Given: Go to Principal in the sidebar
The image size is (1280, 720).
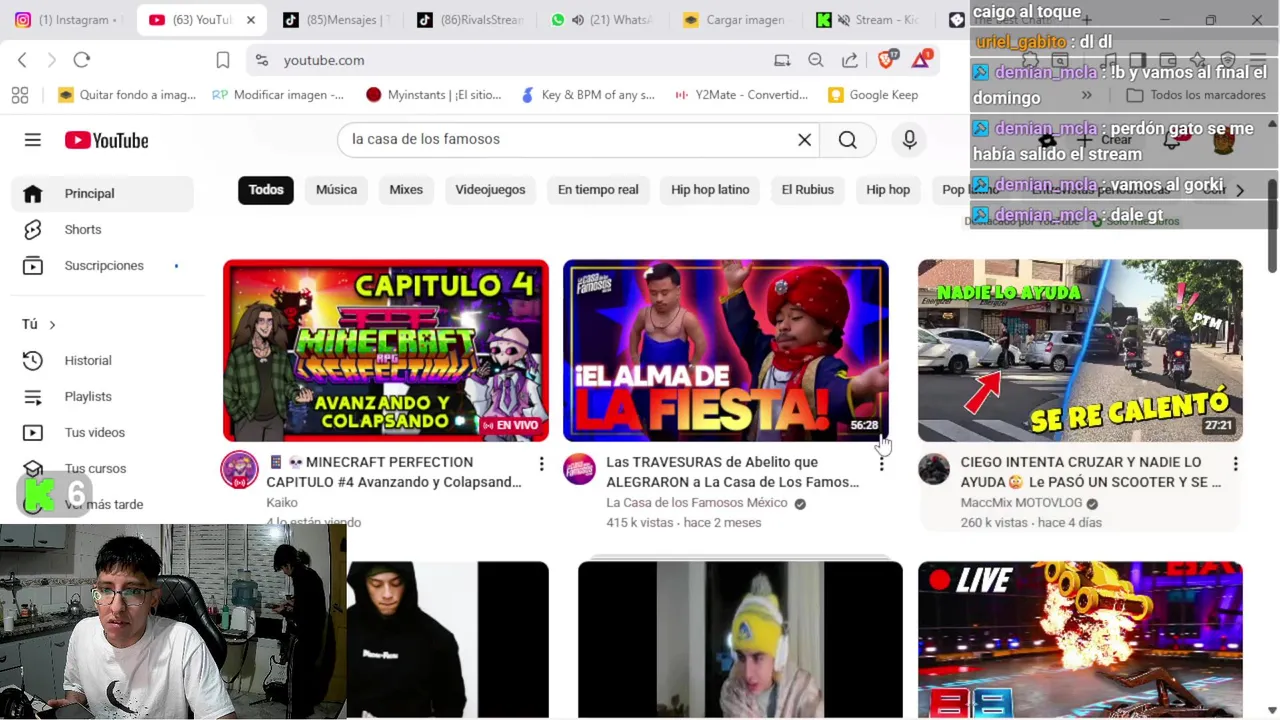Looking at the screenshot, I should (102, 194).
